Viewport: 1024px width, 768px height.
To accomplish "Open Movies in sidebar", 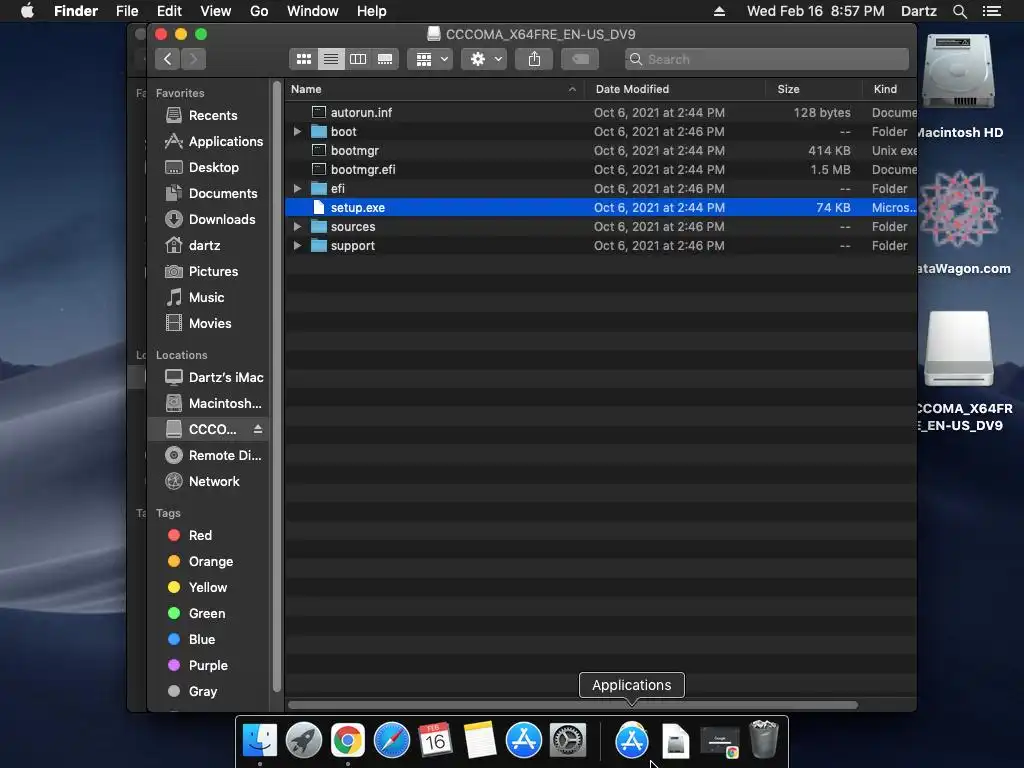I will (199, 324).
